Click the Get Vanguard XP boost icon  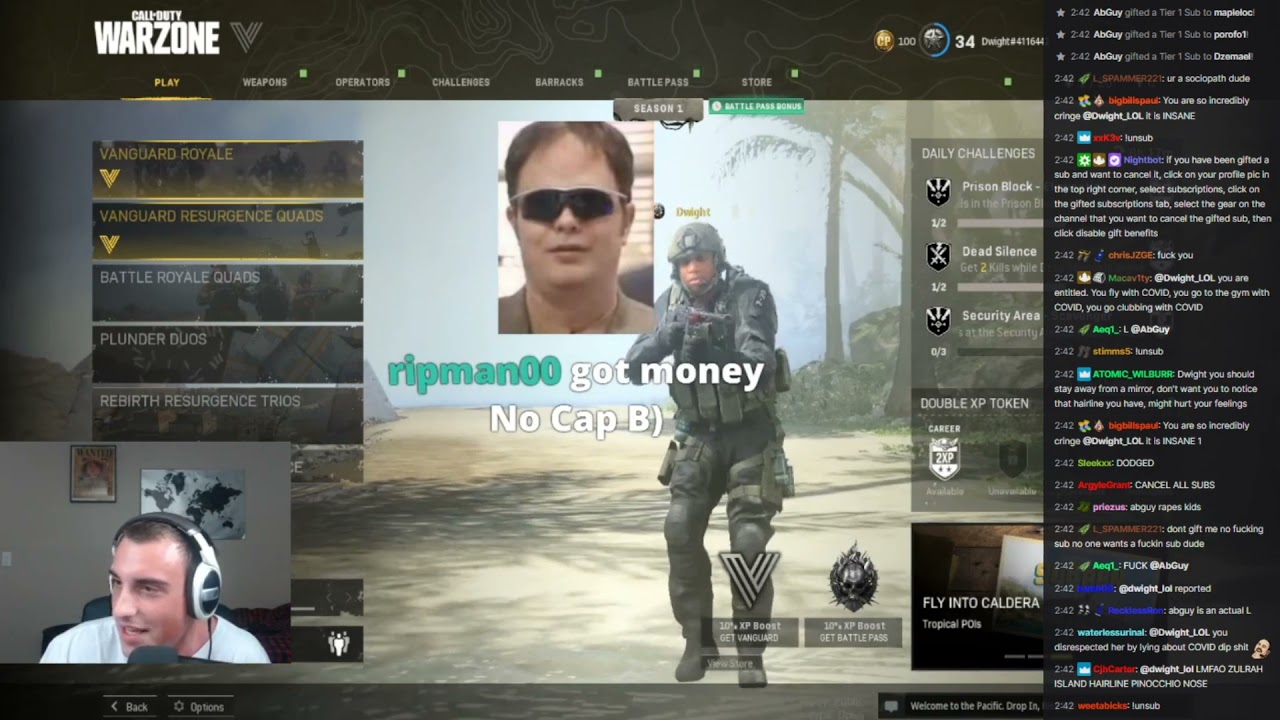pyautogui.click(x=749, y=580)
